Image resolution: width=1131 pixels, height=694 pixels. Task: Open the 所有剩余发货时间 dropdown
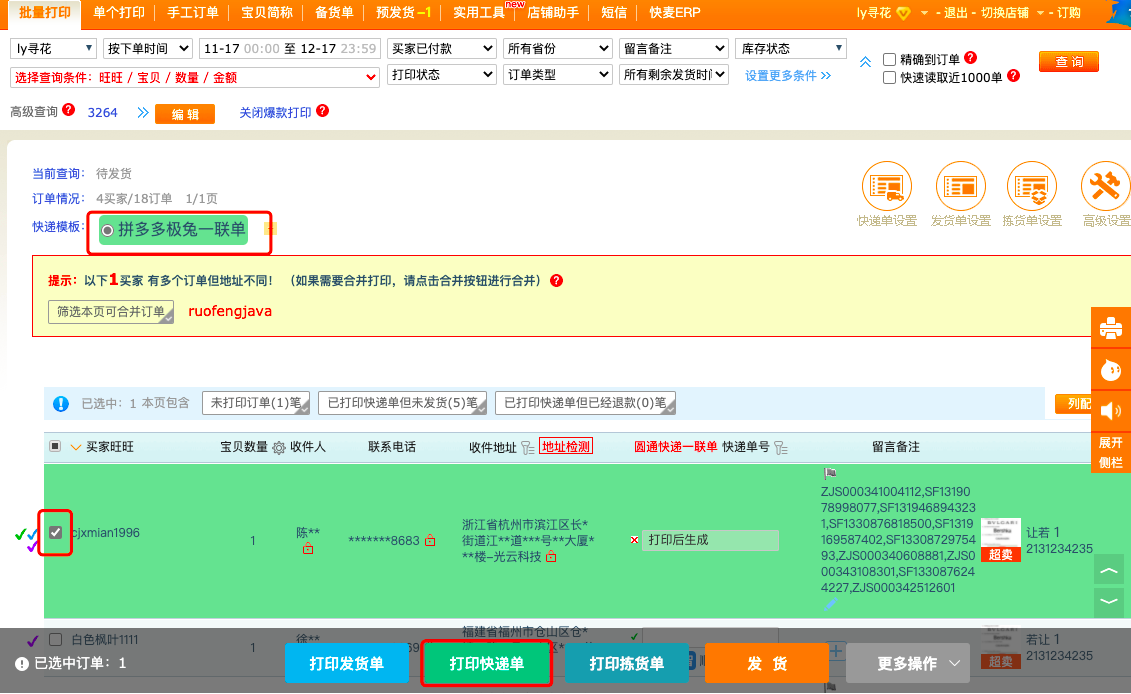(x=674, y=74)
